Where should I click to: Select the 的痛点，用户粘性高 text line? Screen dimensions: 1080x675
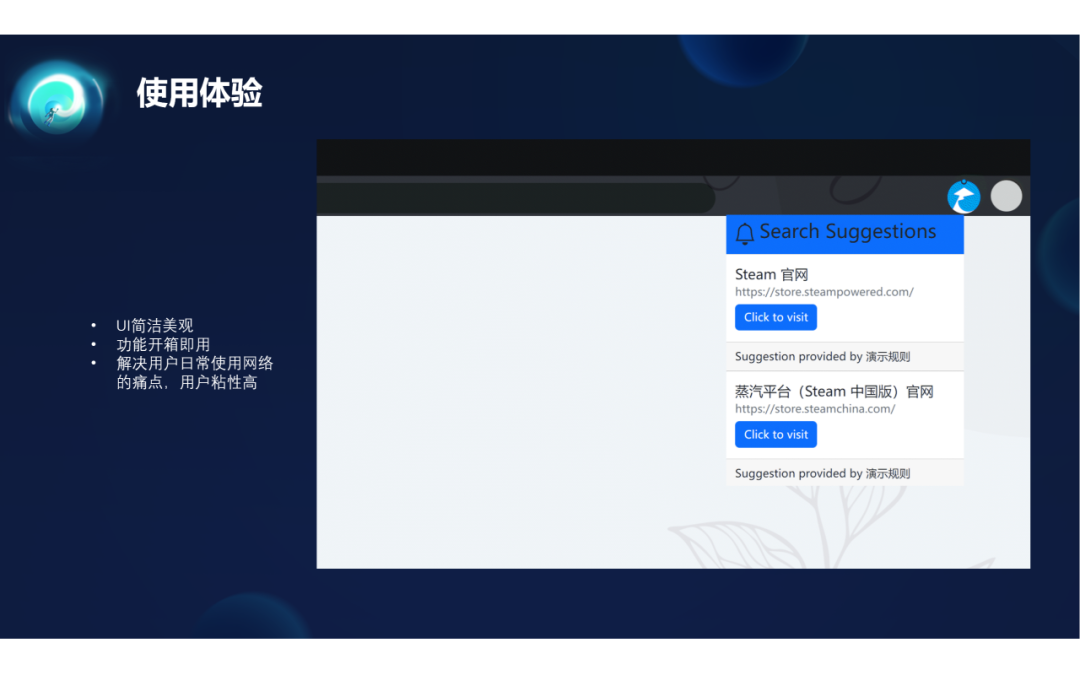[x=187, y=382]
